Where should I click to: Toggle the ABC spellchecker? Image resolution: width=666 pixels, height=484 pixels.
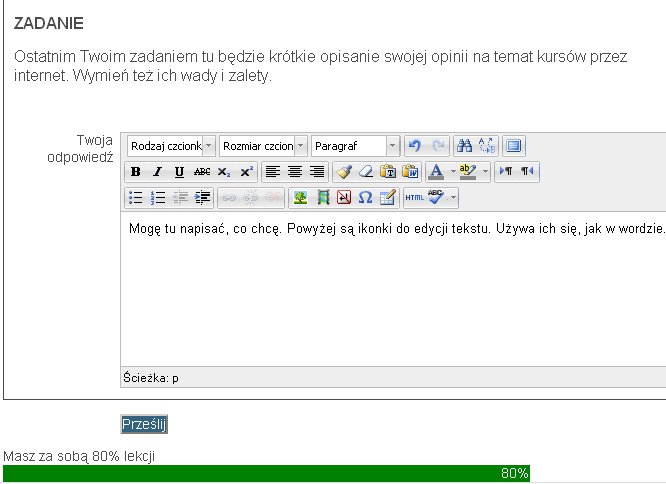pos(436,197)
